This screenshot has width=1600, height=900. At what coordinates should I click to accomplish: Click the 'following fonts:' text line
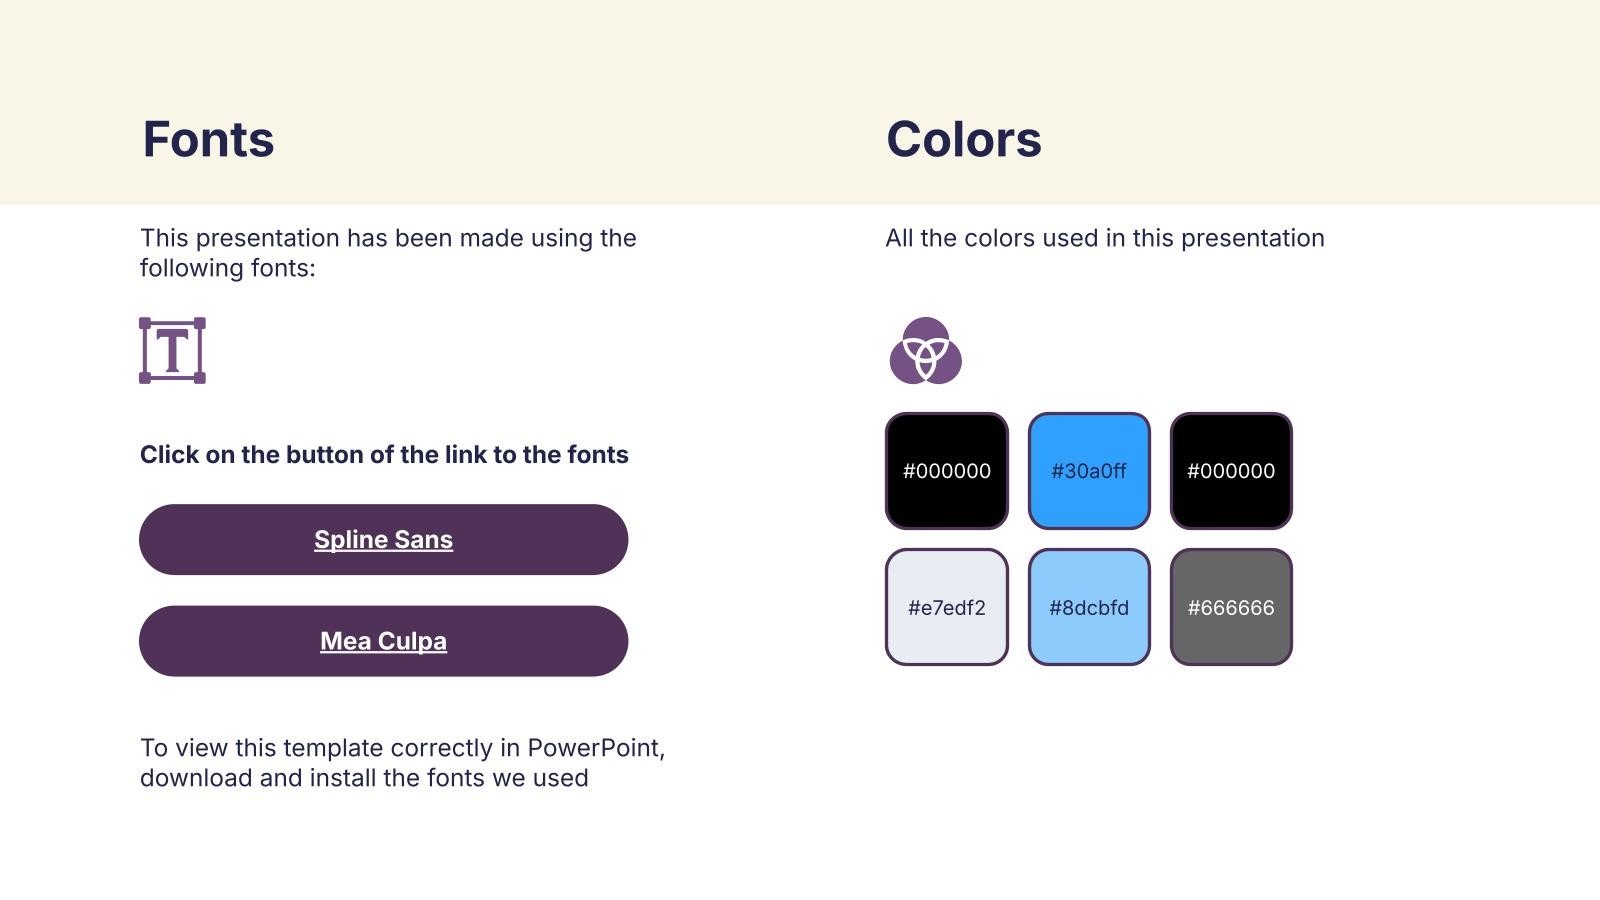[x=227, y=268]
